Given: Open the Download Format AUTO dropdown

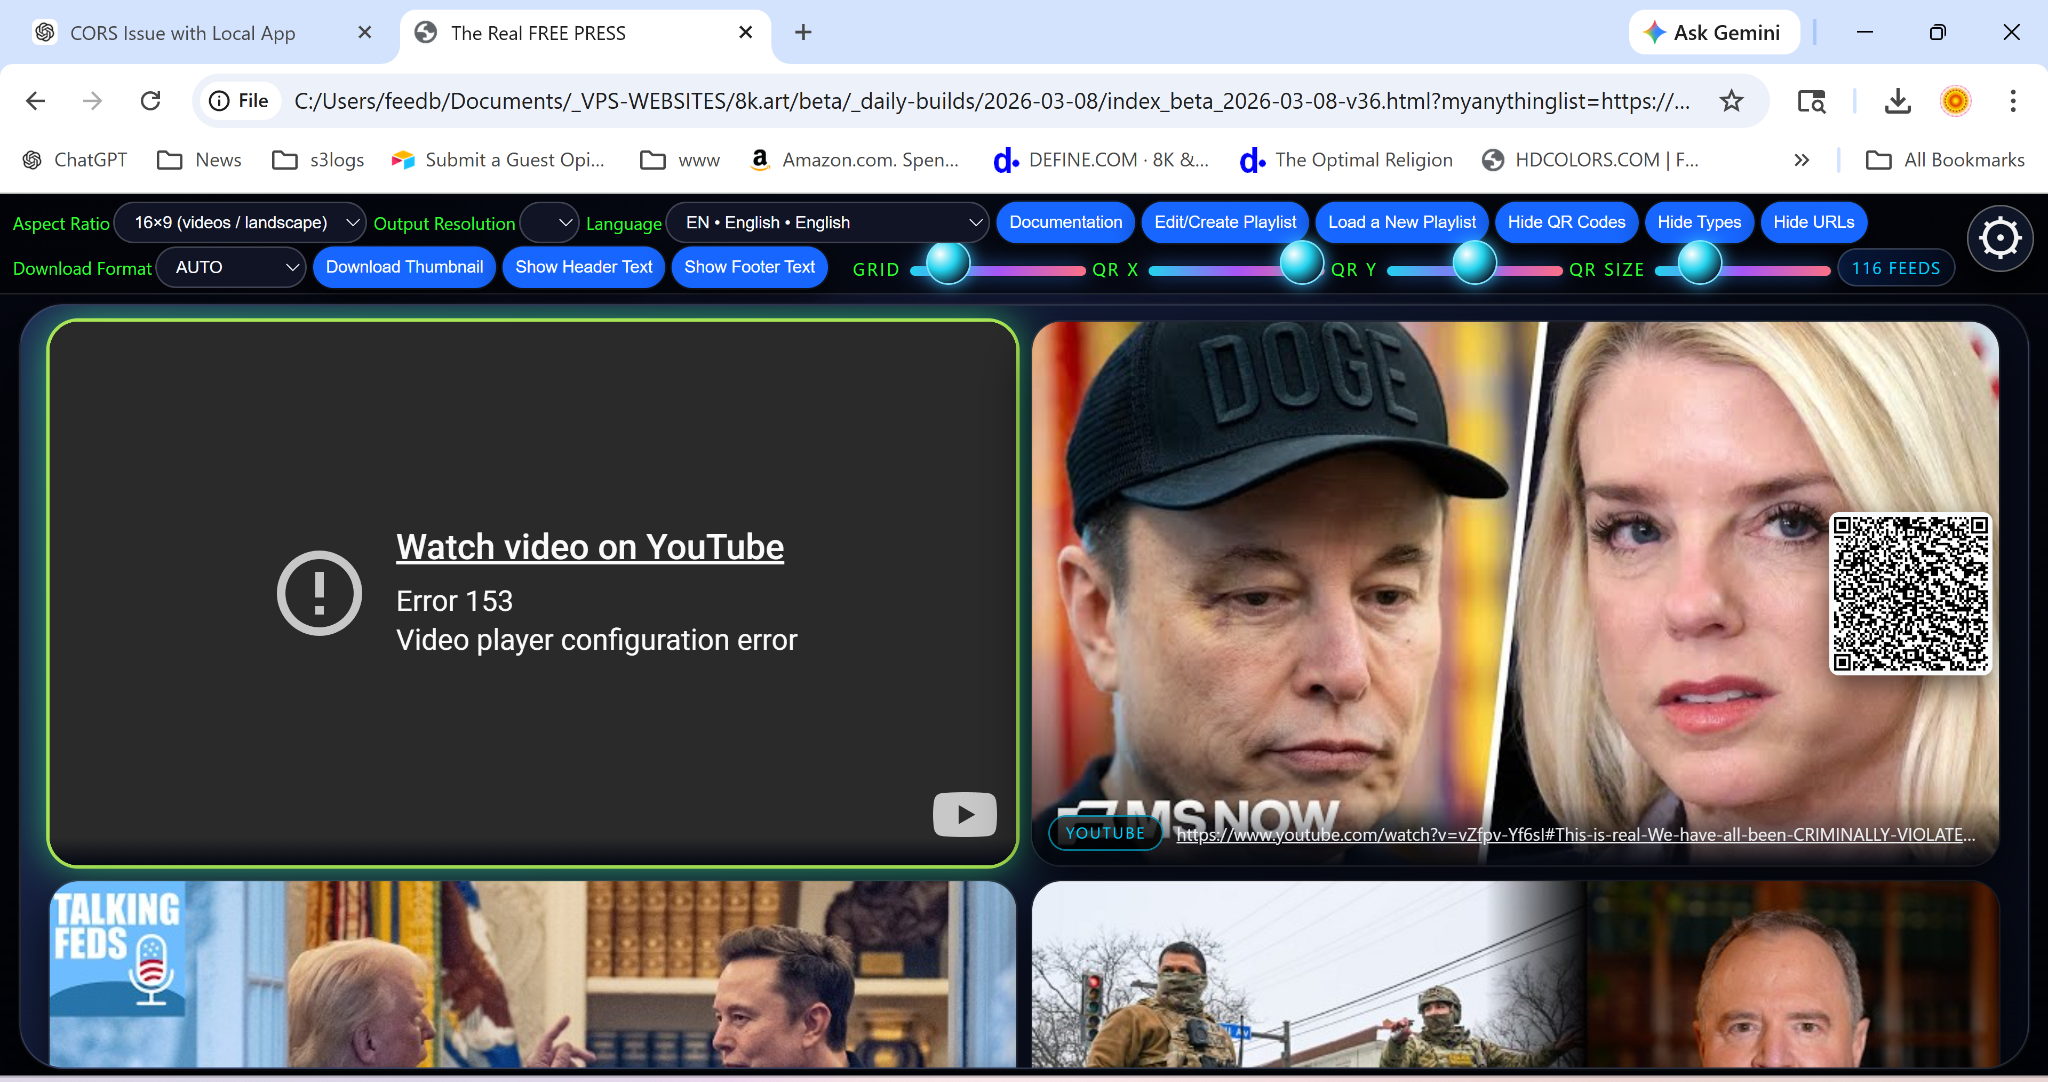Looking at the screenshot, I should (x=231, y=267).
